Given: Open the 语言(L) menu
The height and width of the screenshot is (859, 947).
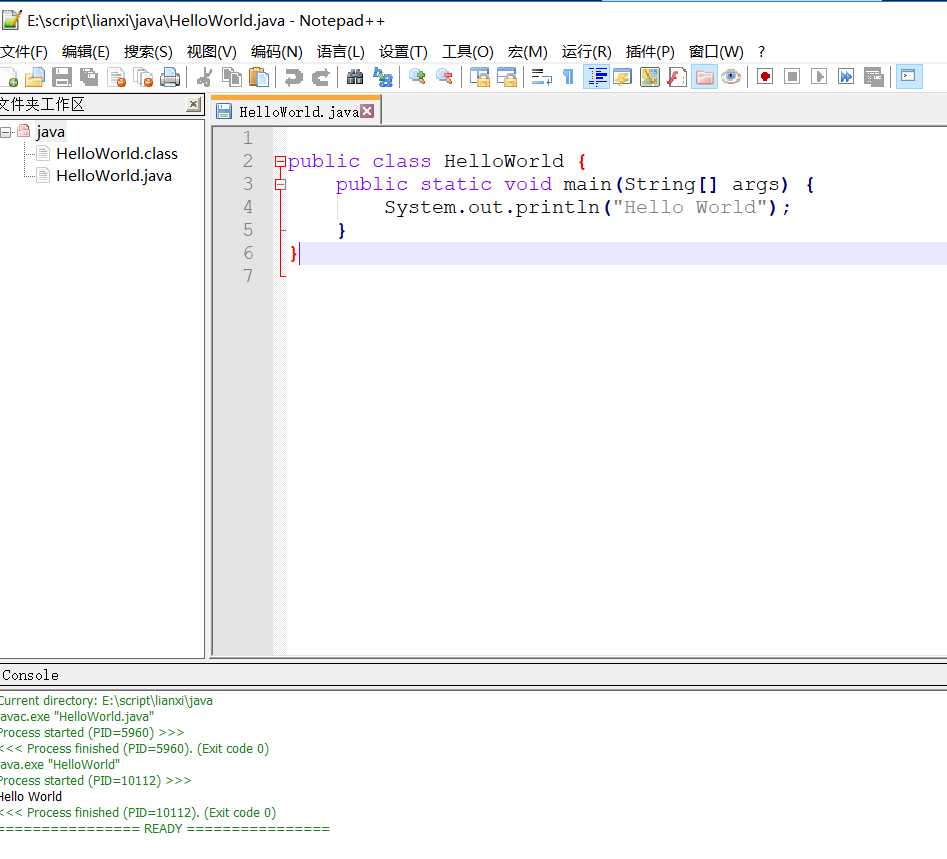Looking at the screenshot, I should 341,52.
